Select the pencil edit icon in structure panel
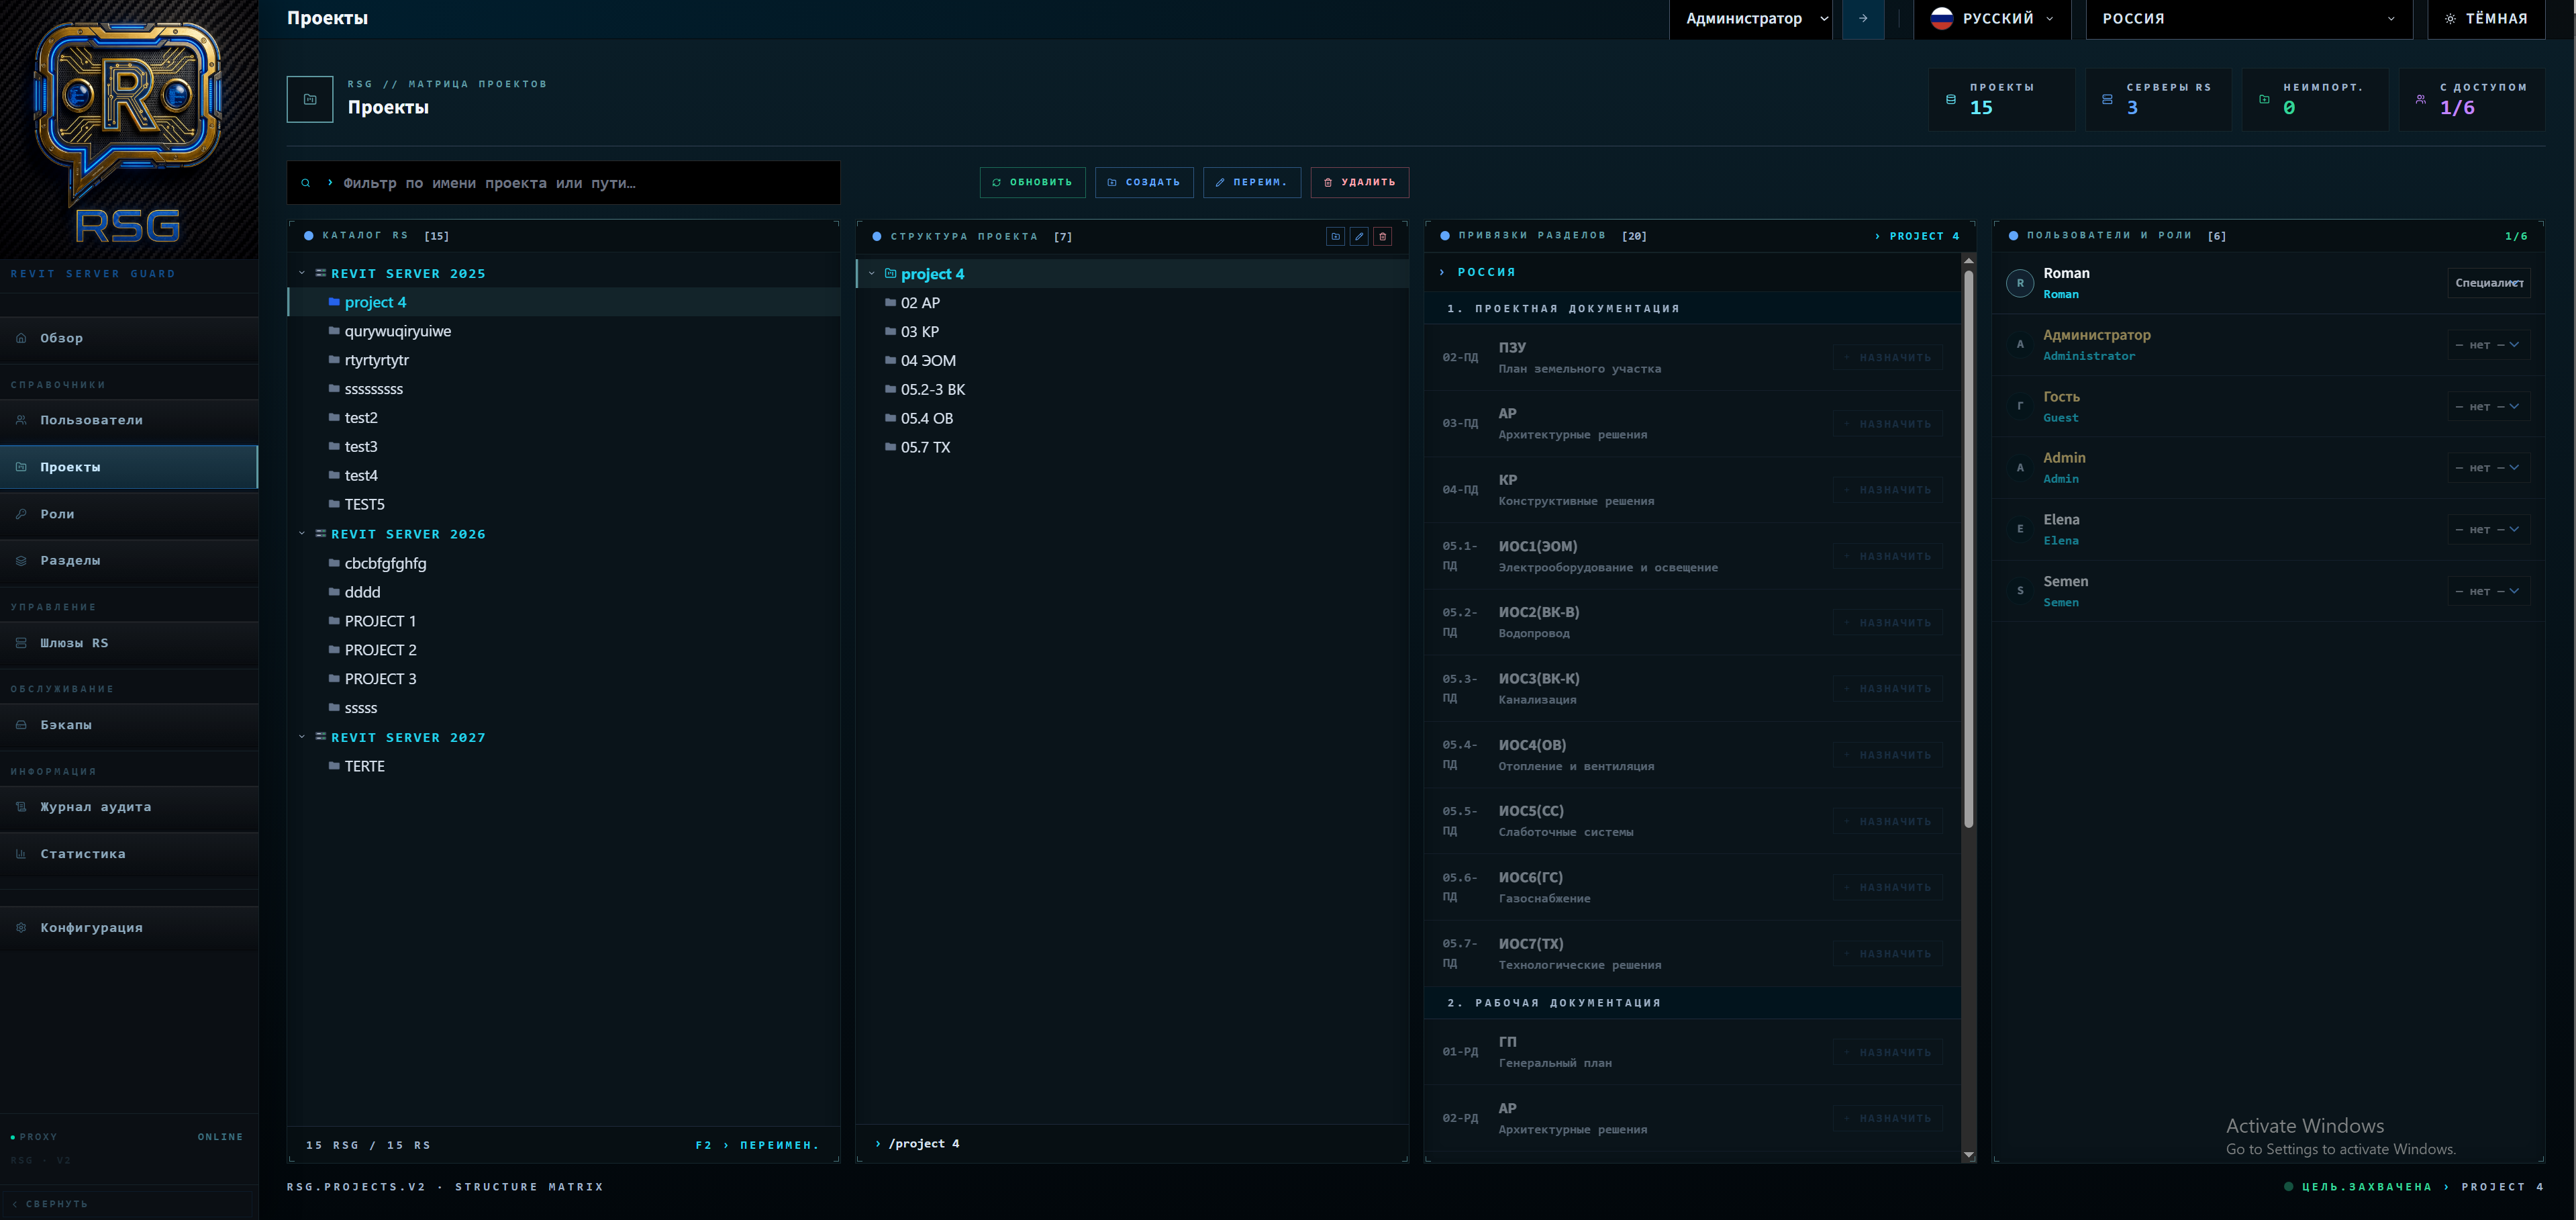The height and width of the screenshot is (1220, 2576). point(1359,237)
